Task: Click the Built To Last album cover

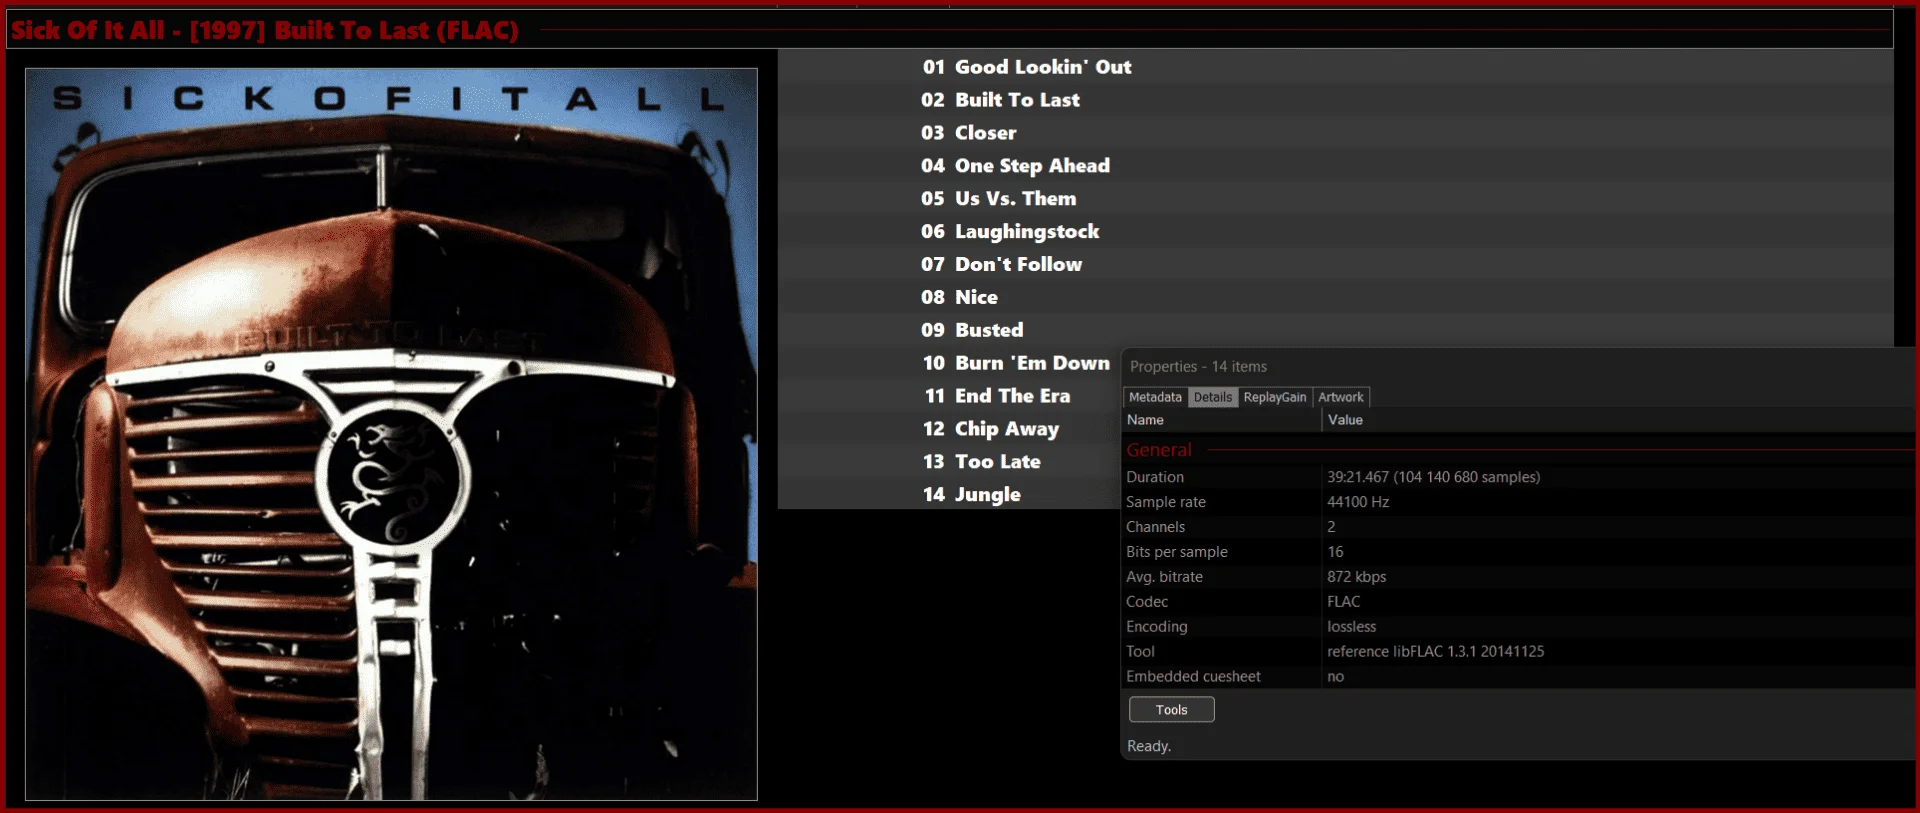Action: pos(391,434)
